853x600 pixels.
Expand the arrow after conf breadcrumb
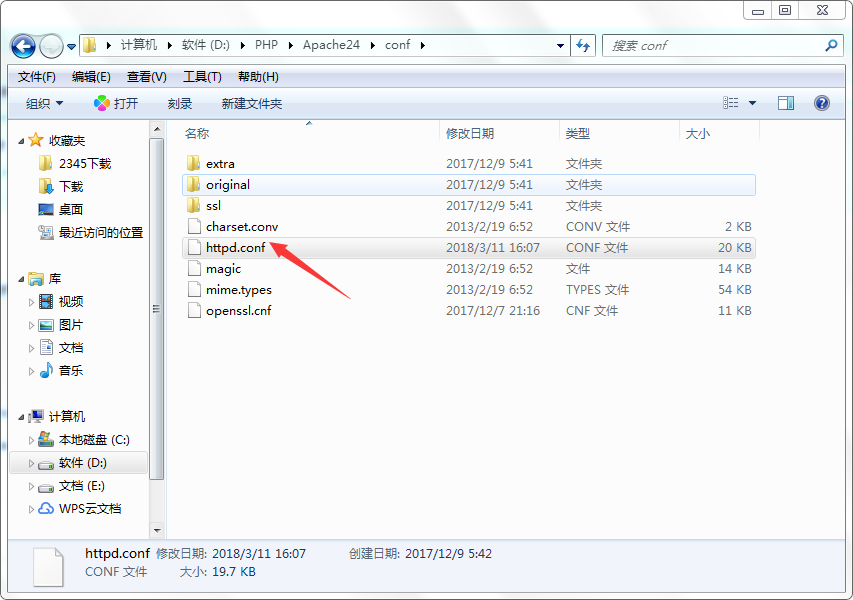click(423, 45)
